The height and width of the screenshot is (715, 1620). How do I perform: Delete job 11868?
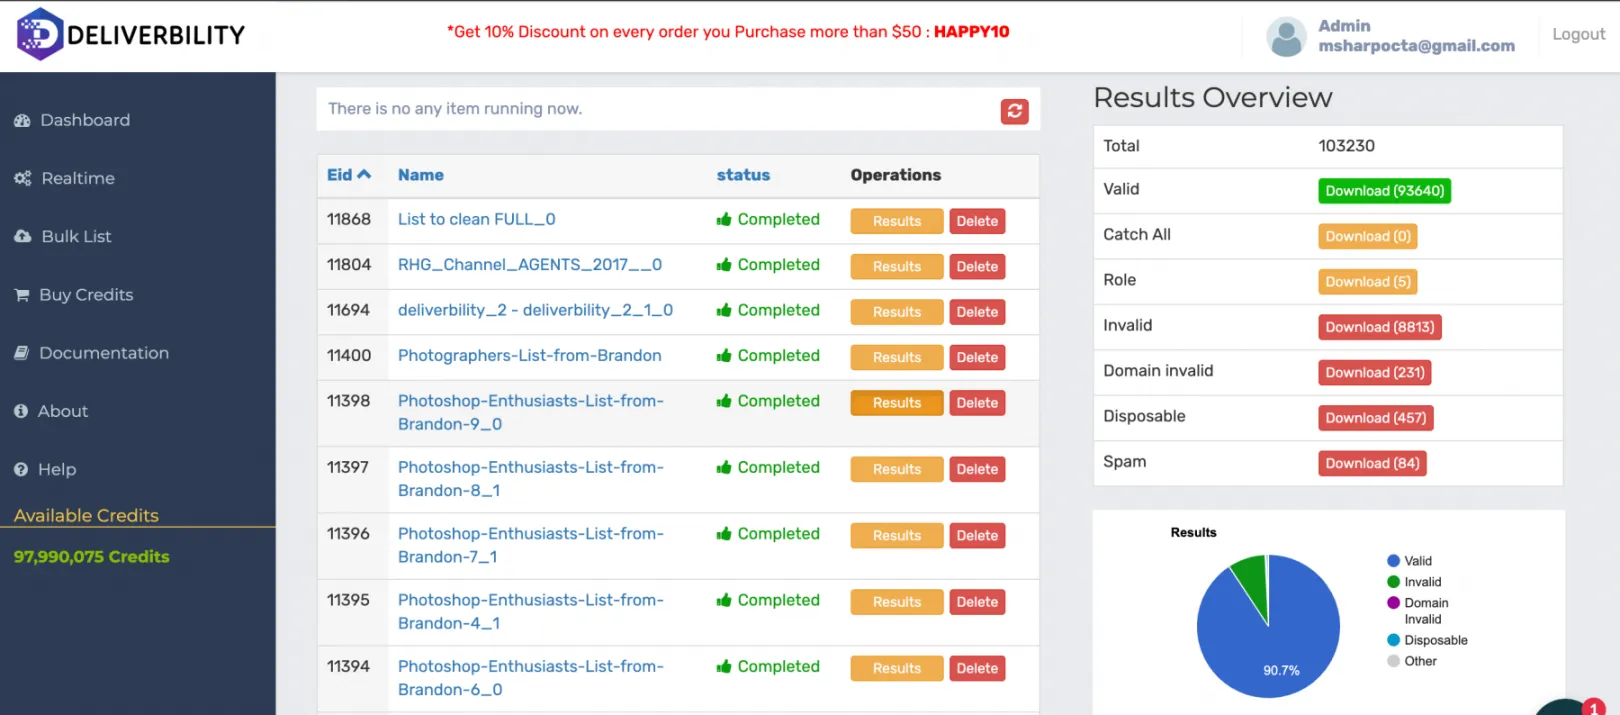coord(977,221)
